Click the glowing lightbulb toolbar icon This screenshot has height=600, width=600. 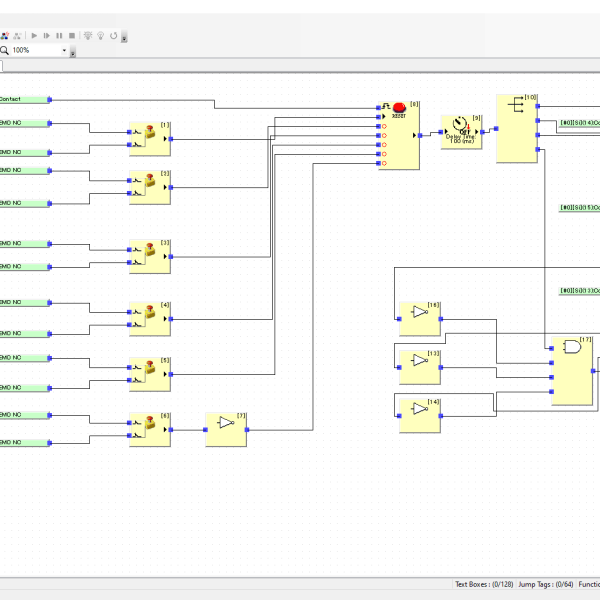(x=88, y=36)
